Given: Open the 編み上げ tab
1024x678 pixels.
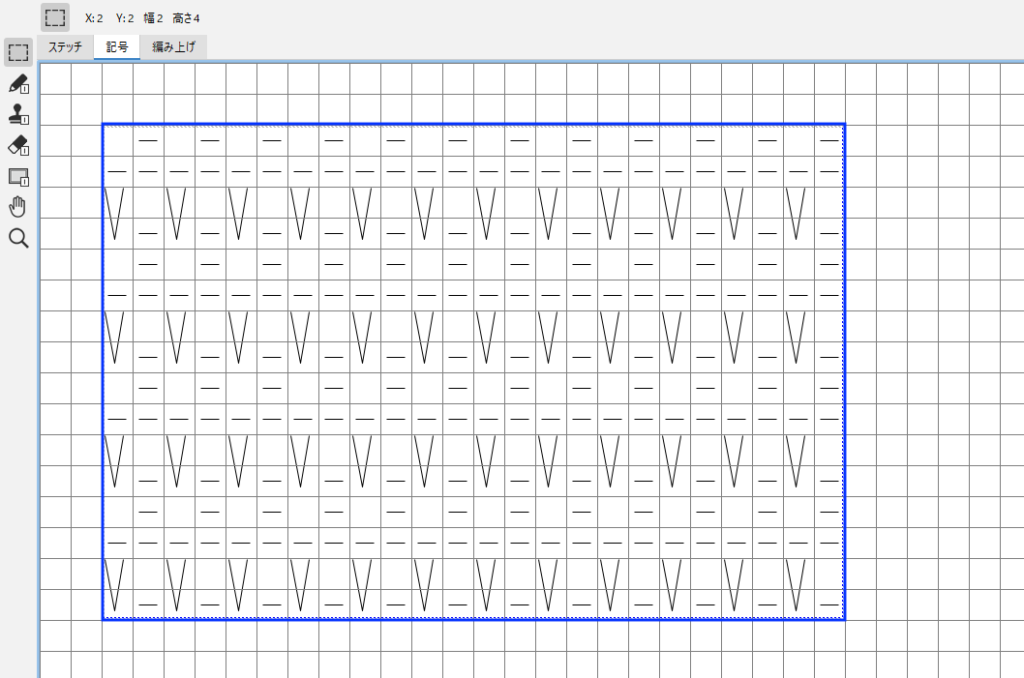Looking at the screenshot, I should click(174, 47).
